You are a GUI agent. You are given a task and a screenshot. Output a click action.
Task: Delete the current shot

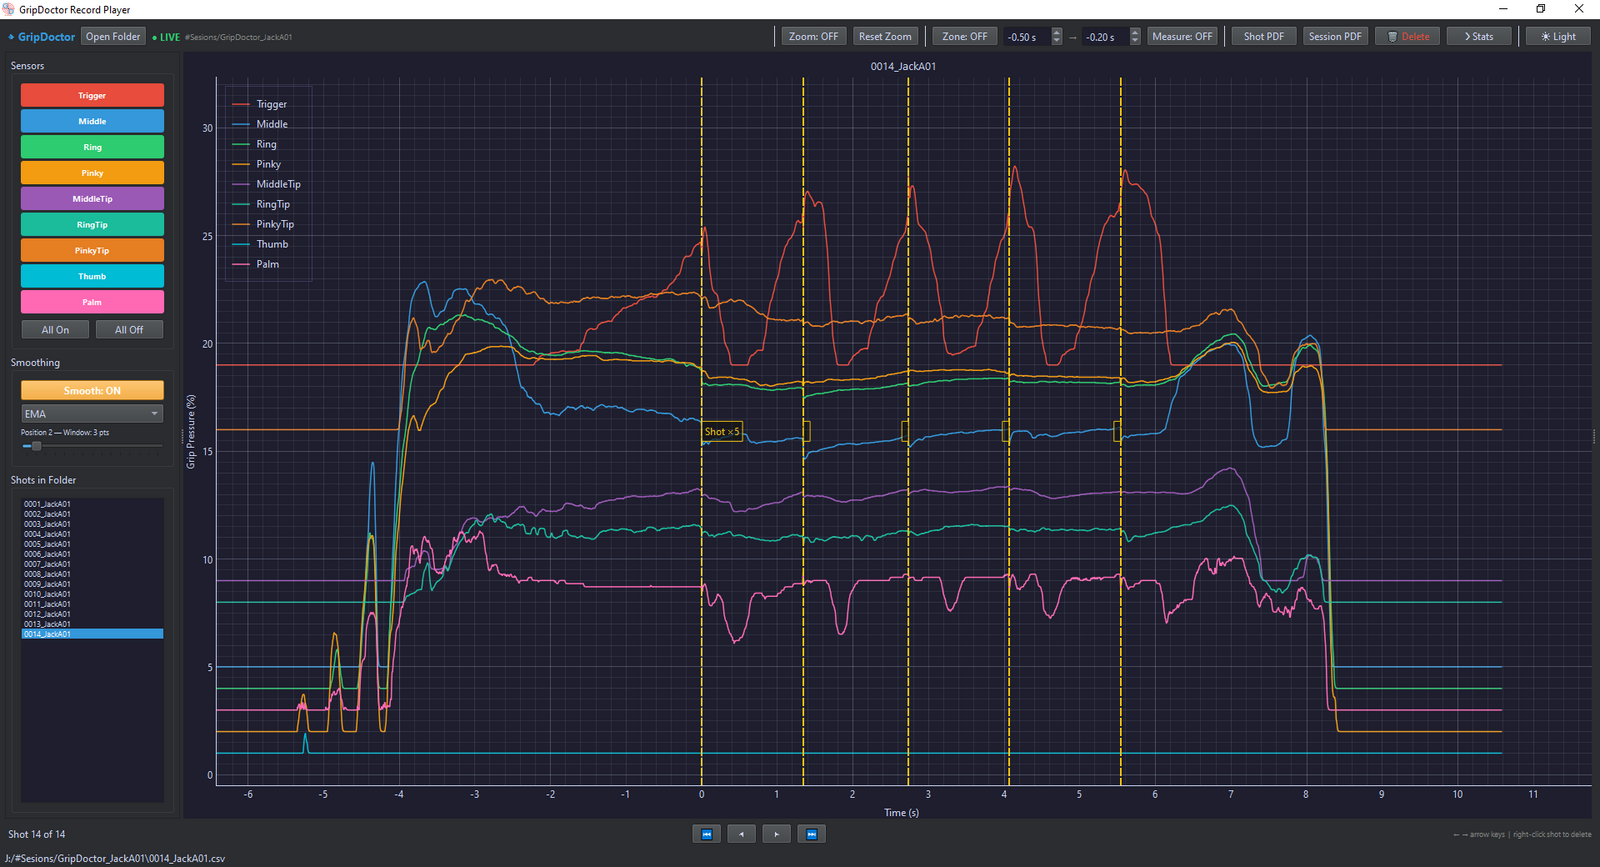coord(1408,37)
